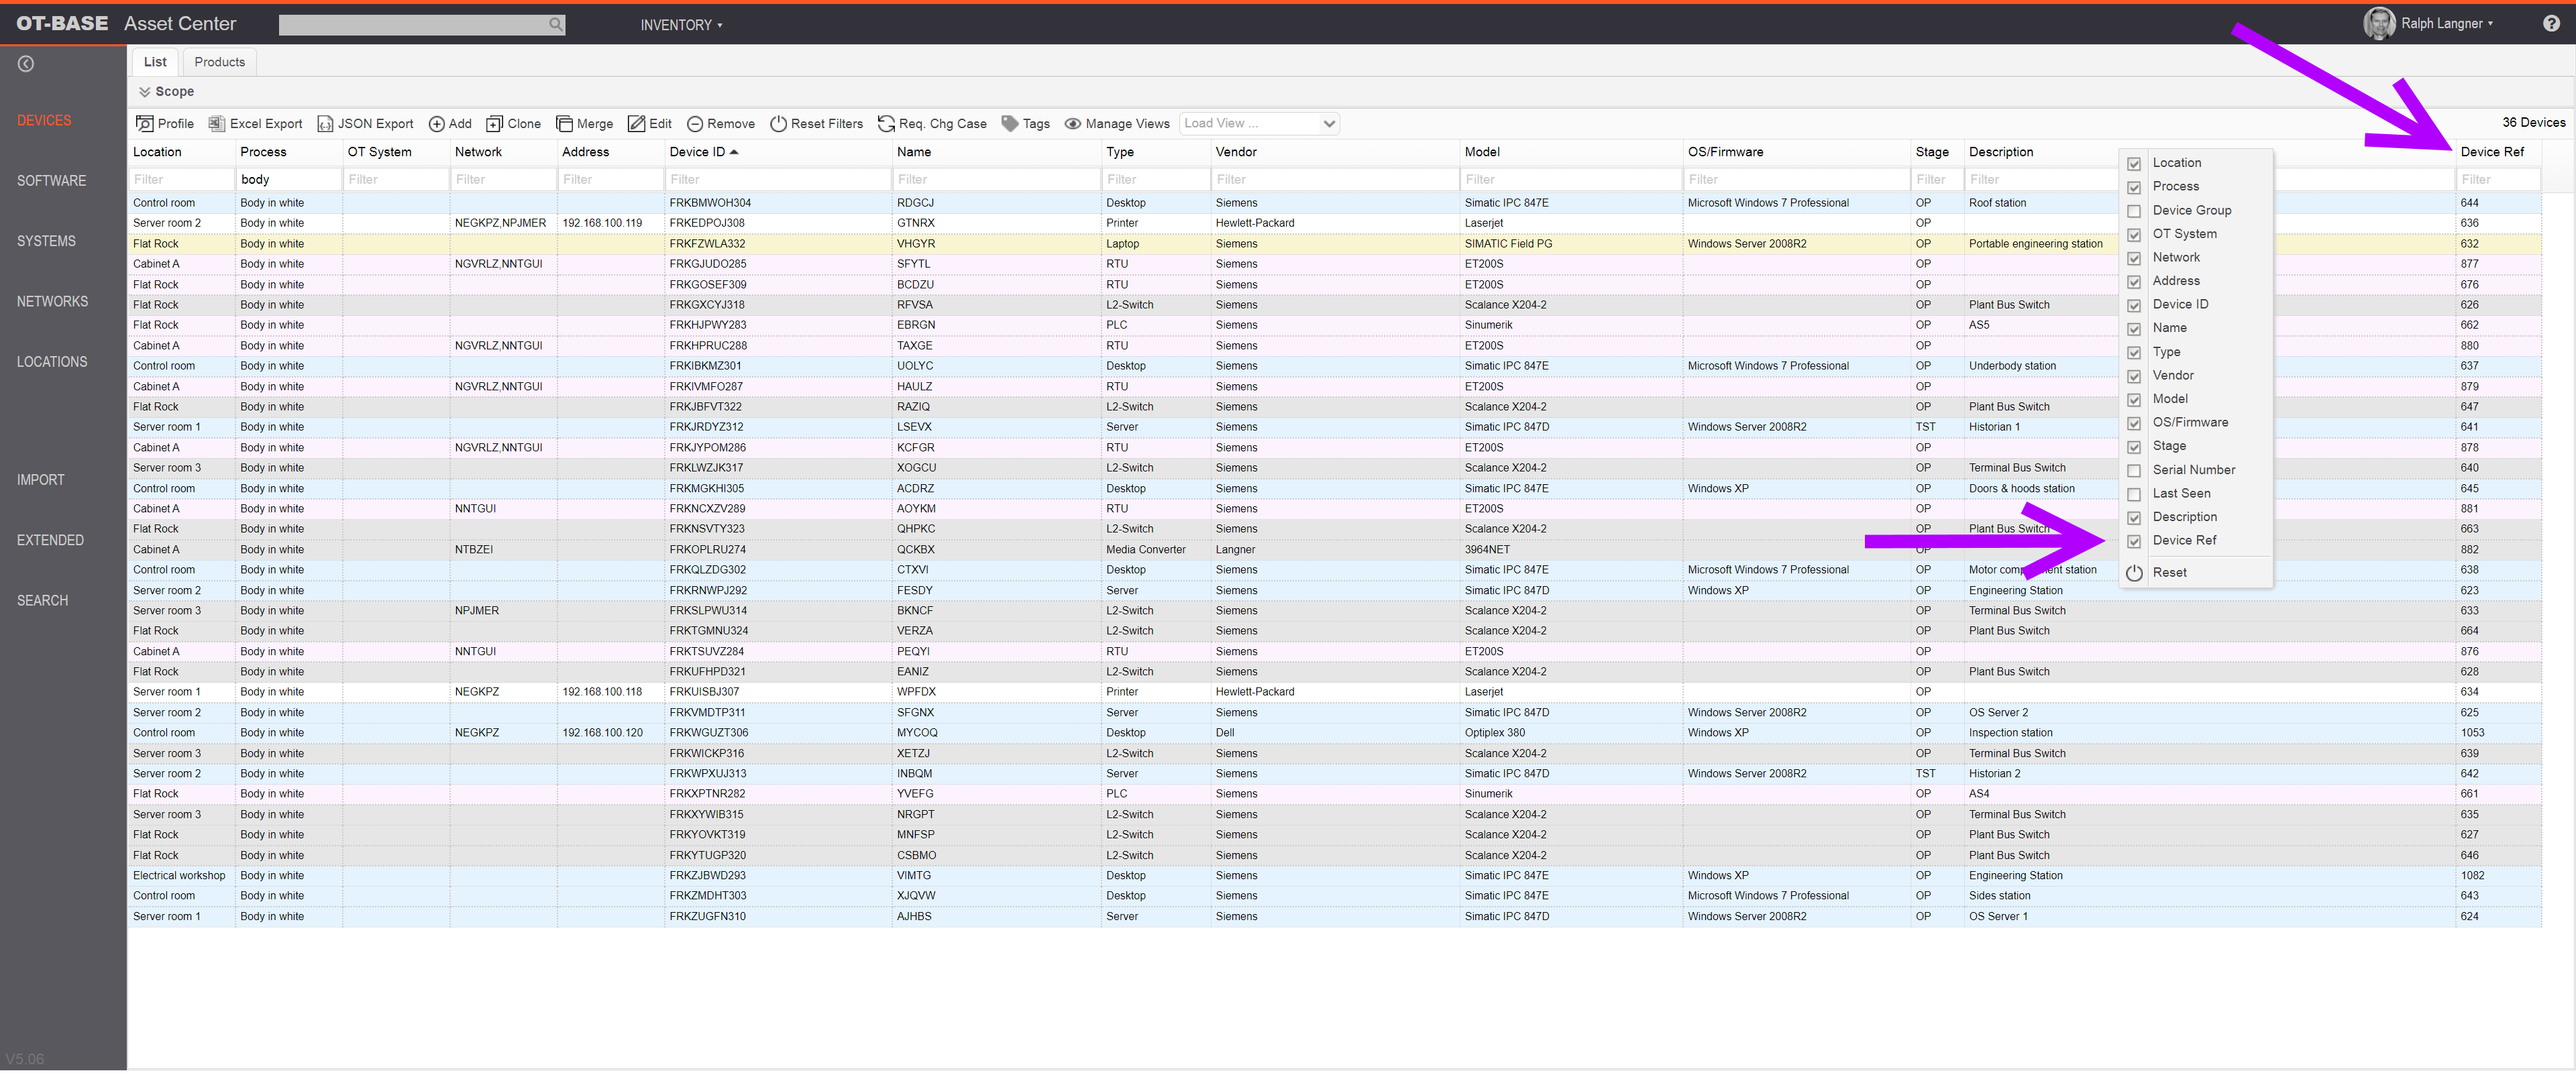Click the Reset power icon in column menu
2576x1073 pixels.
tap(2134, 573)
